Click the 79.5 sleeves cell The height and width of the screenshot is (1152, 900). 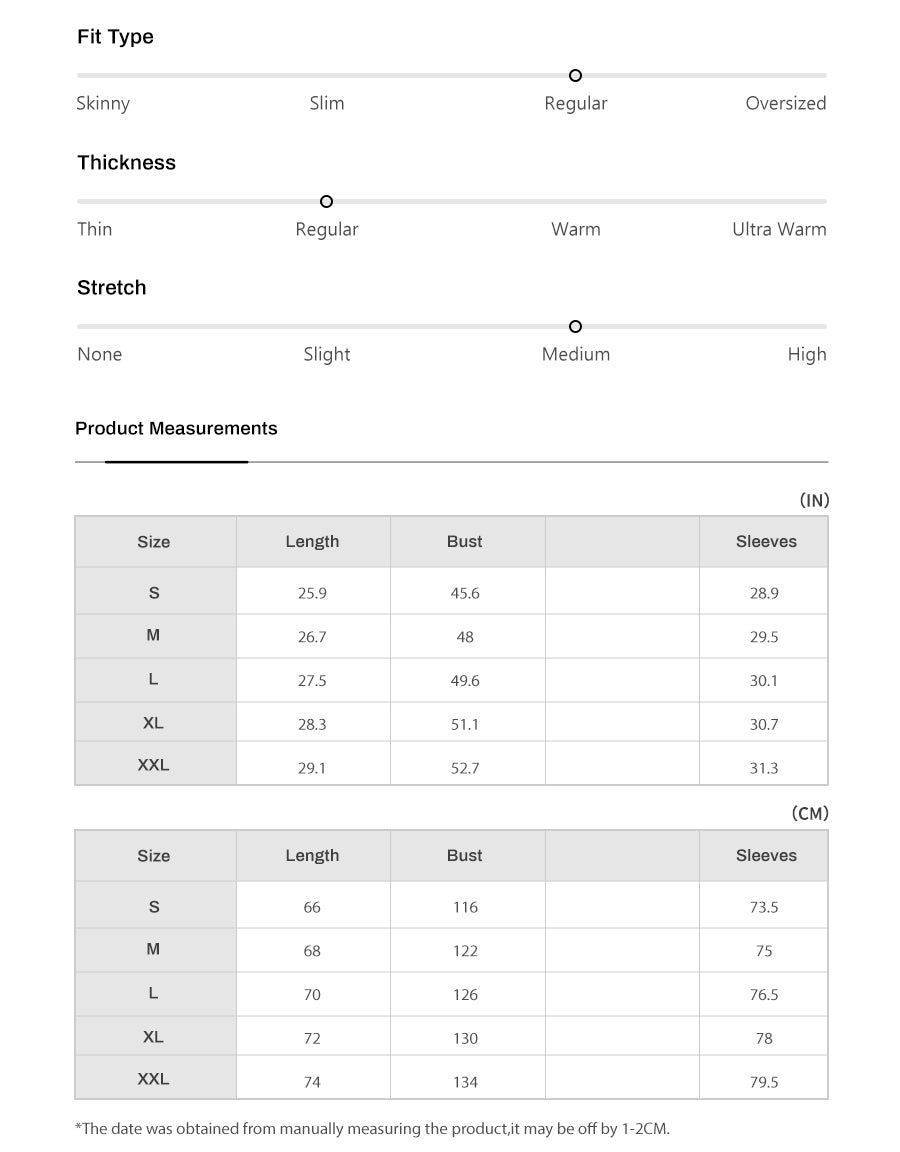pos(764,1082)
